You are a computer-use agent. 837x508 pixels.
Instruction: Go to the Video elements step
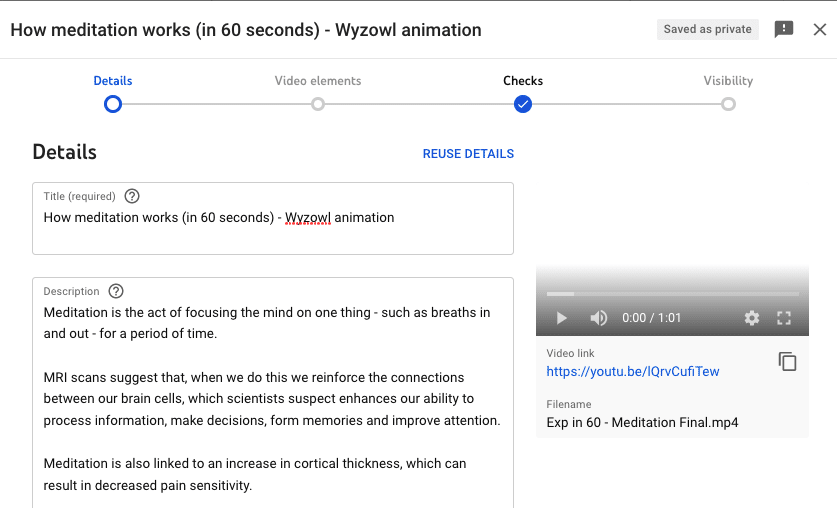318,81
